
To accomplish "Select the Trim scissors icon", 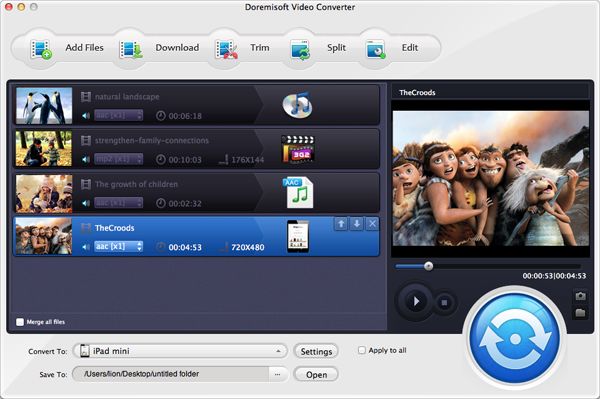I will click(226, 50).
